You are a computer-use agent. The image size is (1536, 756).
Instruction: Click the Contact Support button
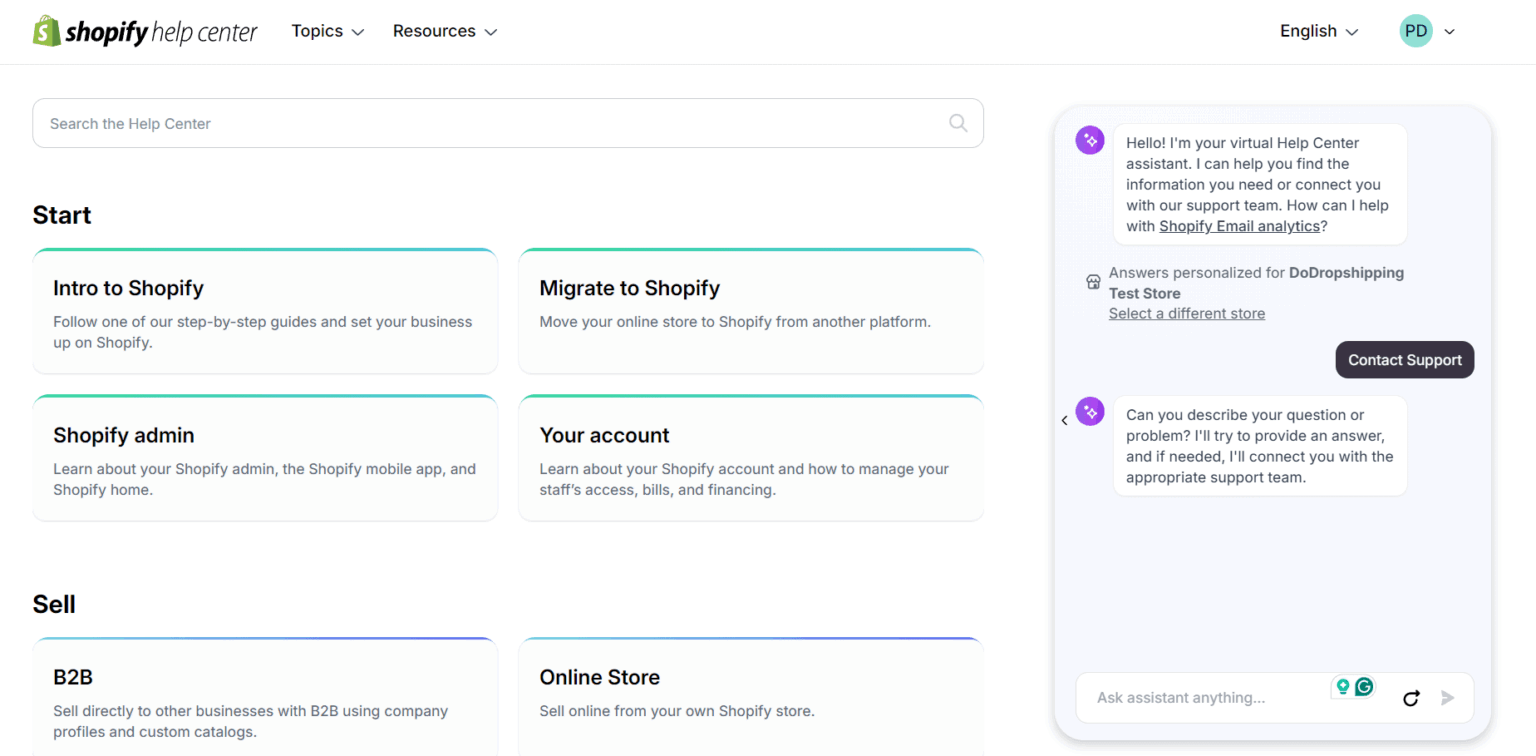pos(1405,360)
